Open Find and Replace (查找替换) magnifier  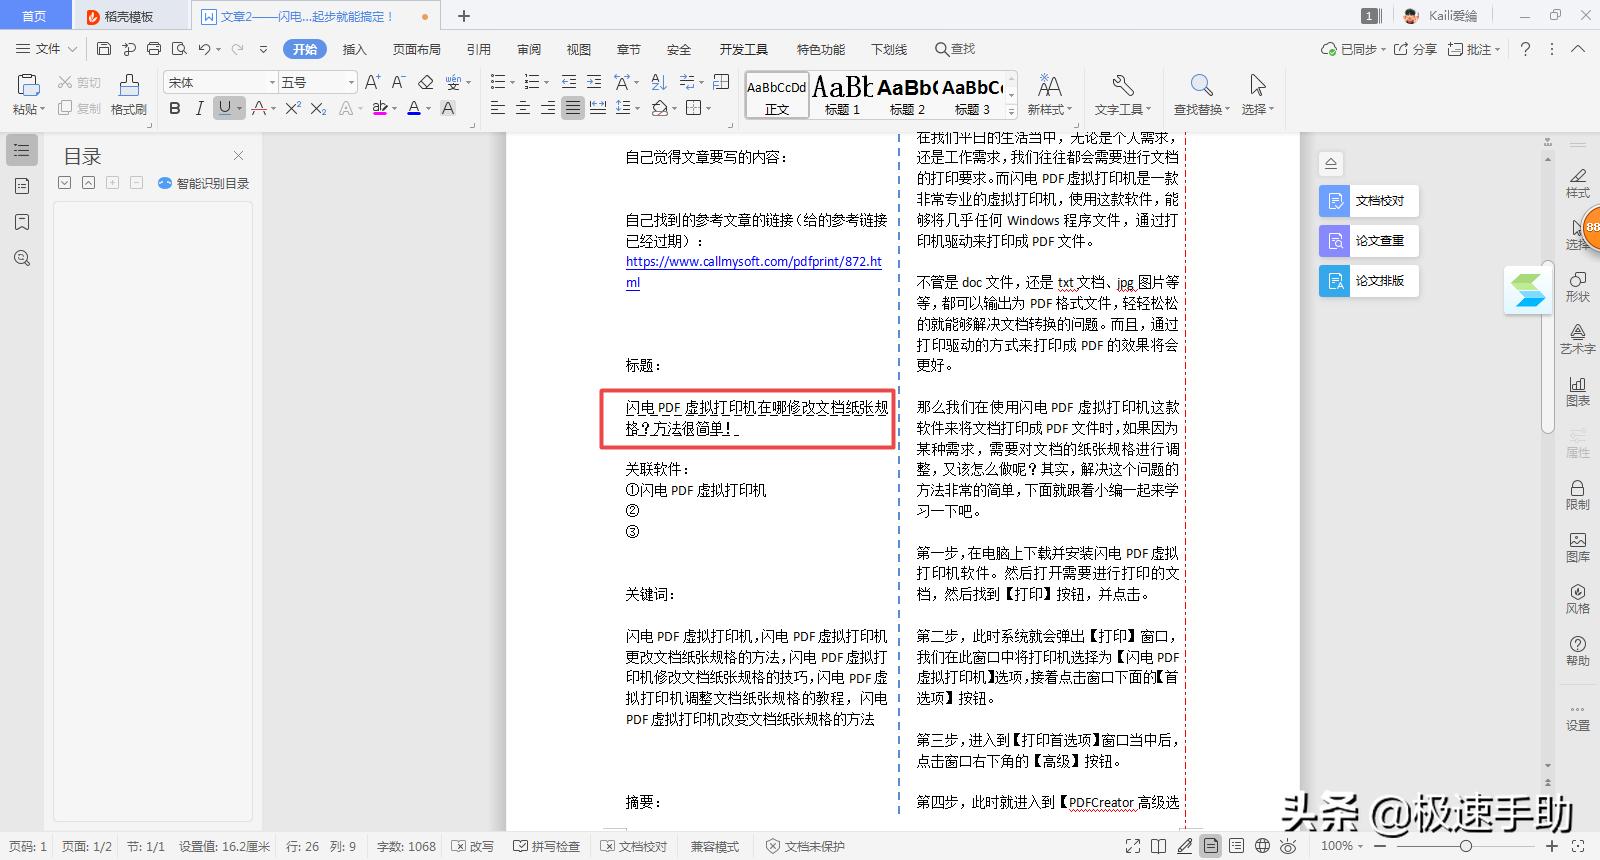coord(1202,94)
